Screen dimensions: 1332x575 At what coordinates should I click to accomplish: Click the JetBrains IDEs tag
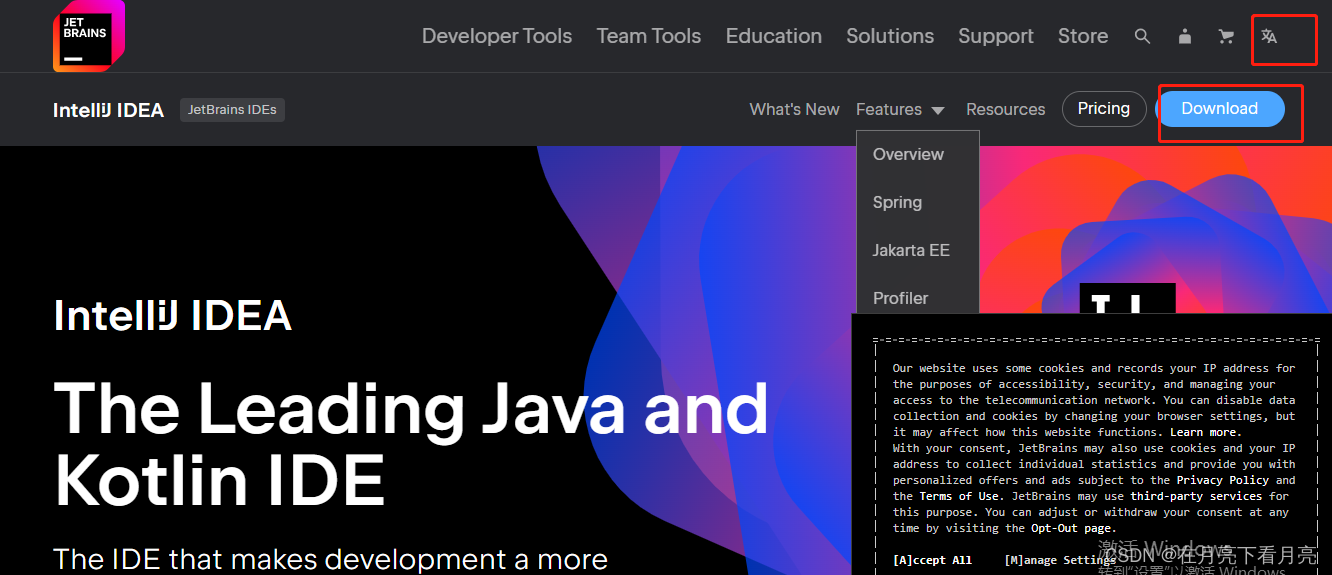pos(232,110)
